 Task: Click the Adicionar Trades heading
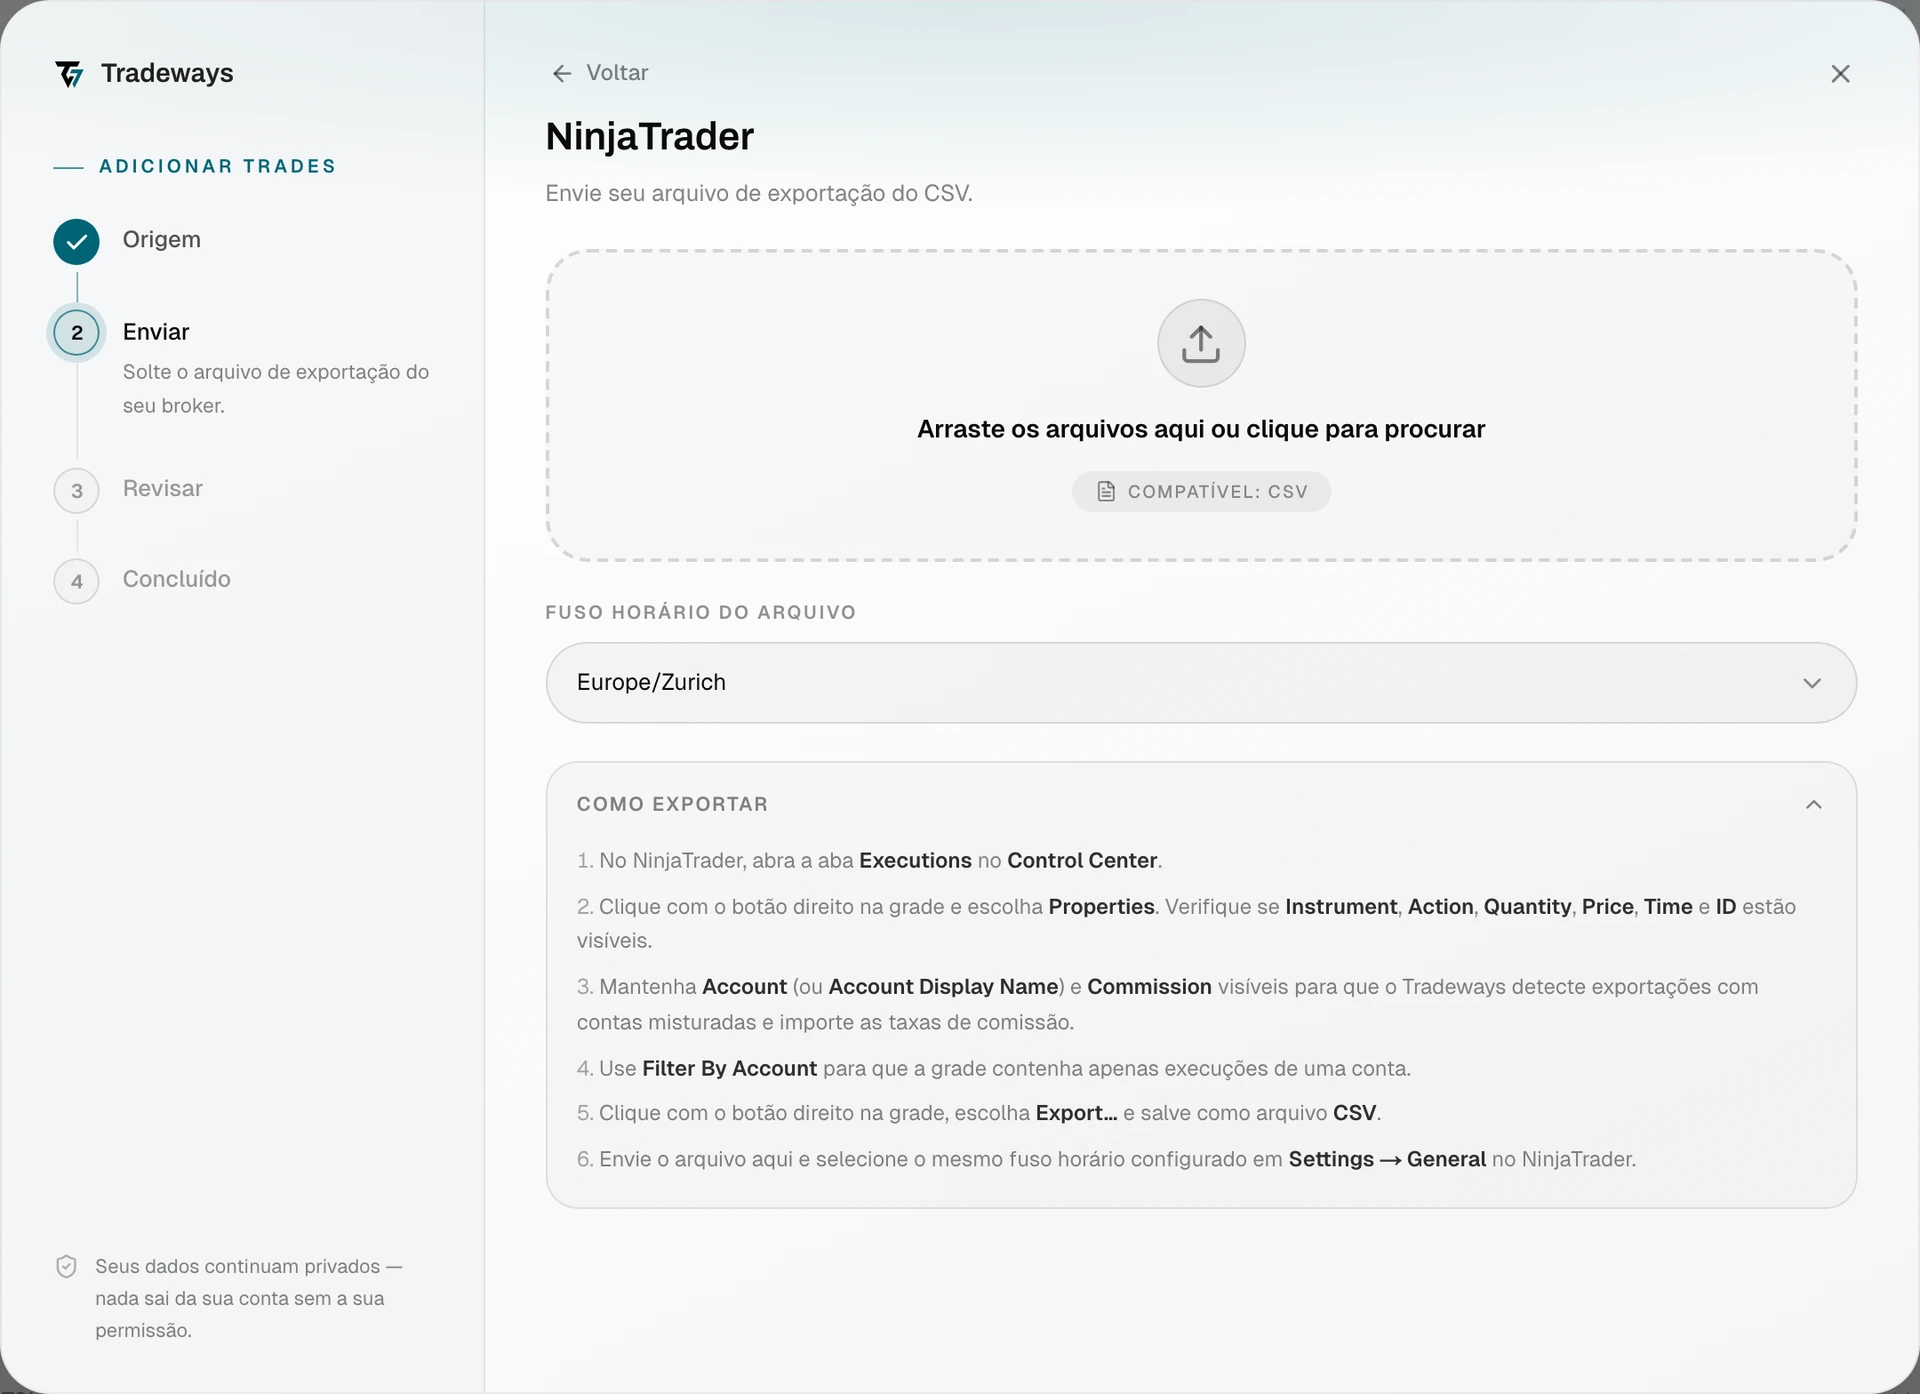pyautogui.click(x=217, y=166)
